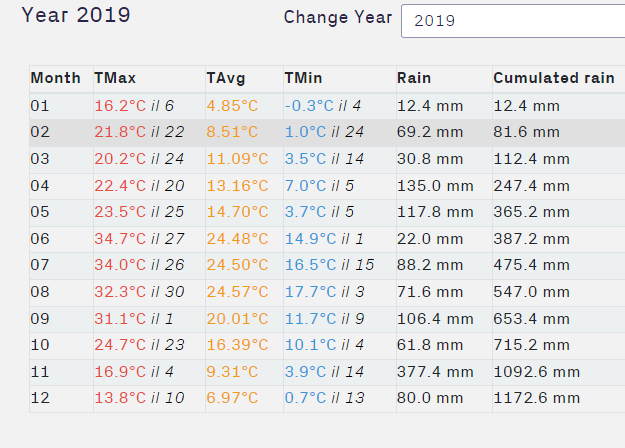Click TMin value 14.9°C il 1
This screenshot has height=448, width=625.
coord(324,239)
